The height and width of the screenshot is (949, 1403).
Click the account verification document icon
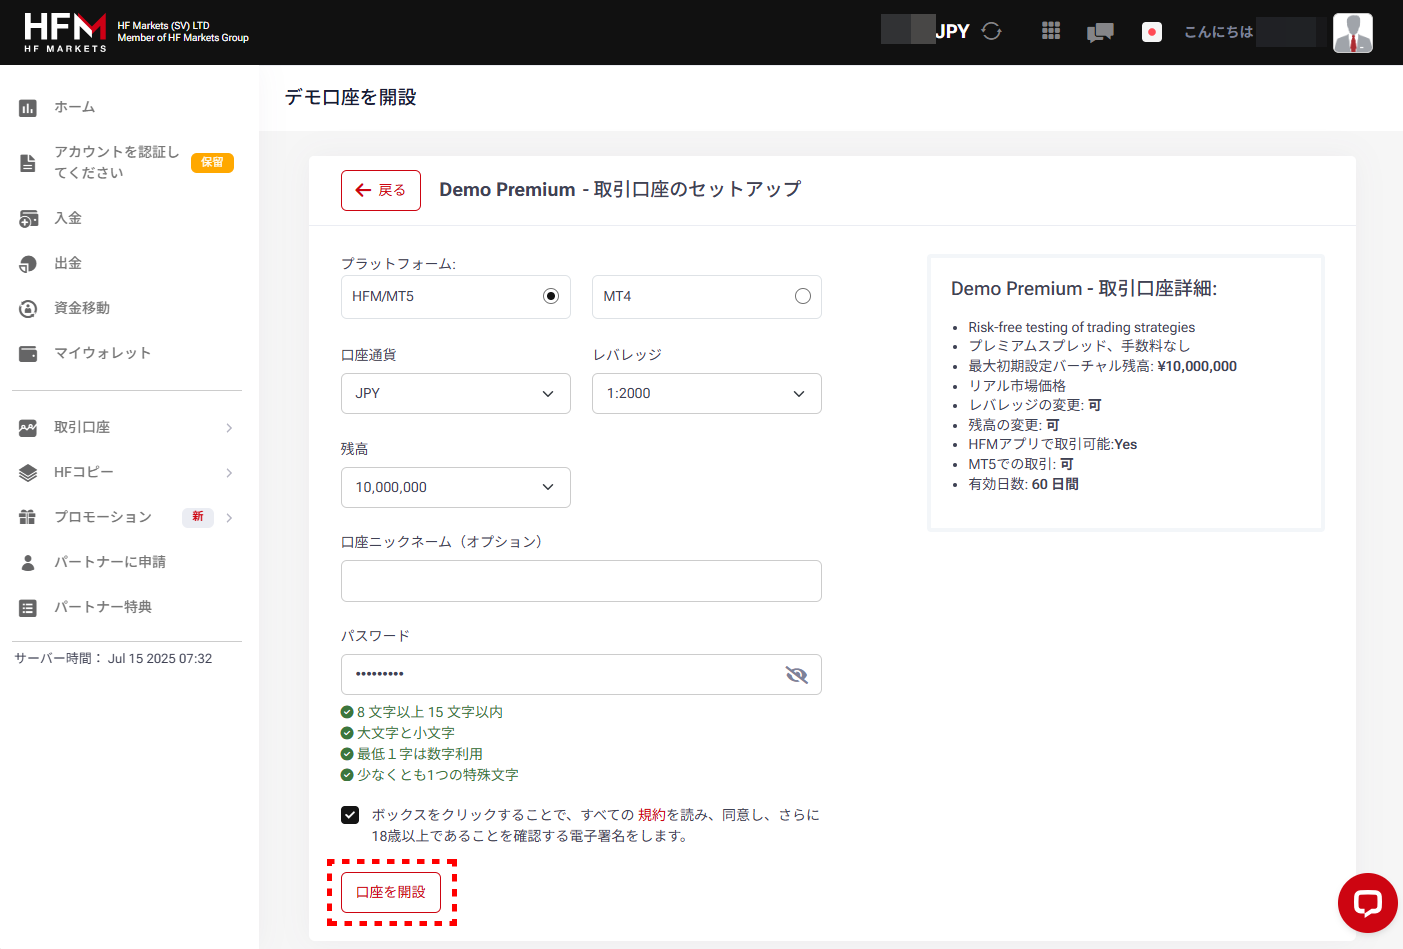coord(28,163)
